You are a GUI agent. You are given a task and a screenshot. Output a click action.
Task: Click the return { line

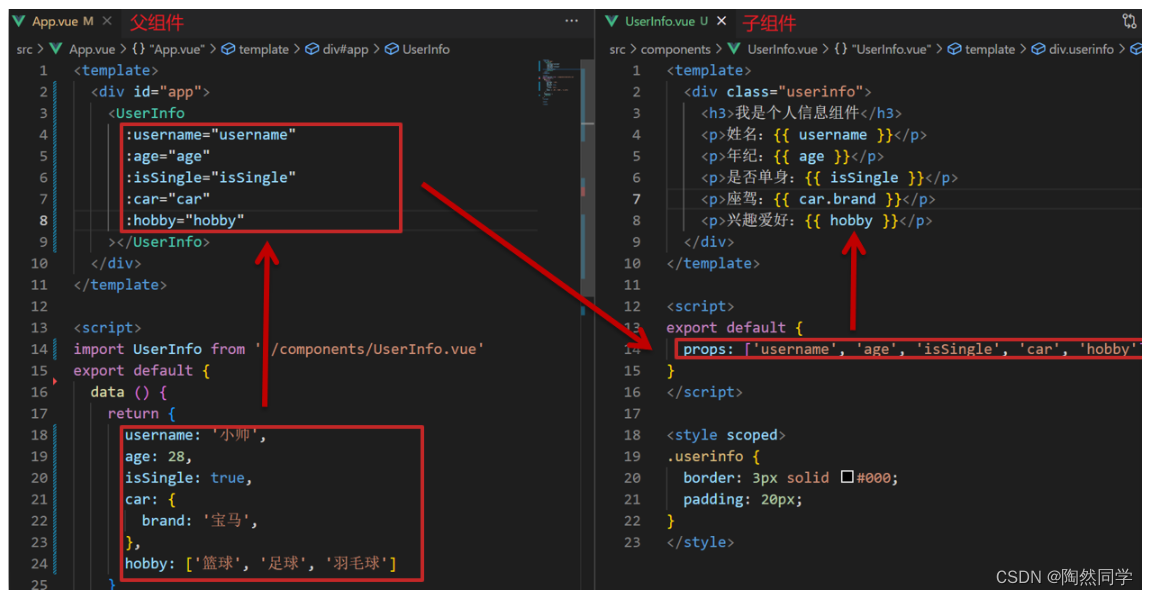[142, 413]
